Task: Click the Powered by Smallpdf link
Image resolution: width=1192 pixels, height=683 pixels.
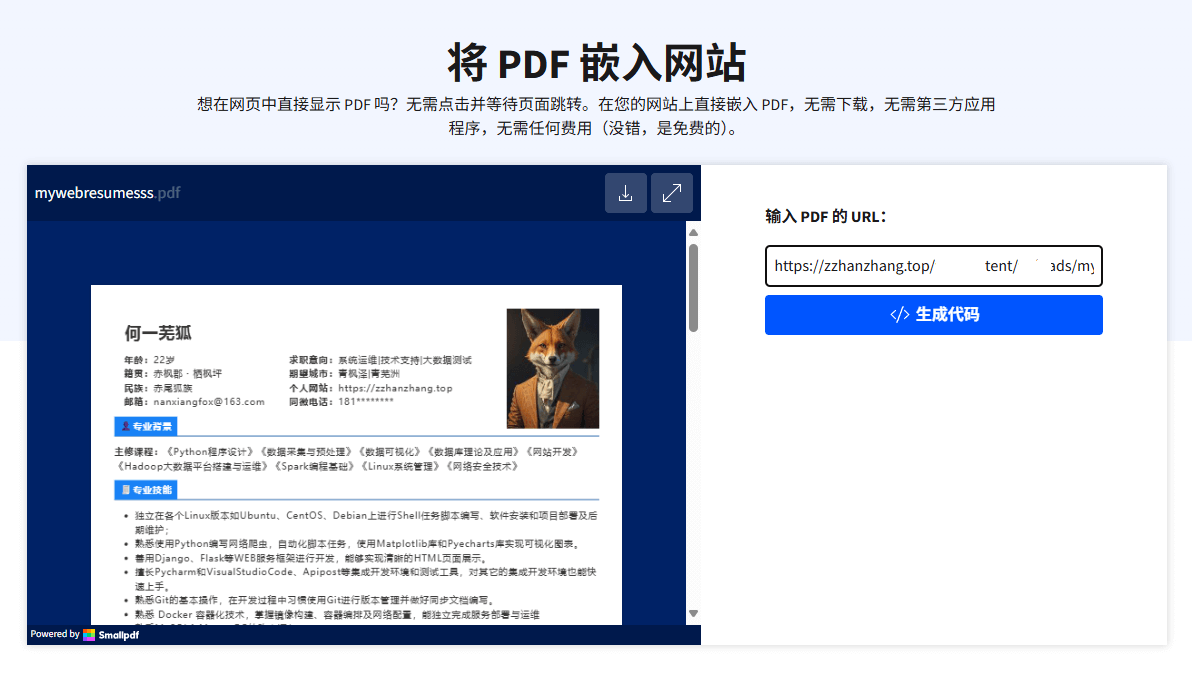Action: coord(84,635)
